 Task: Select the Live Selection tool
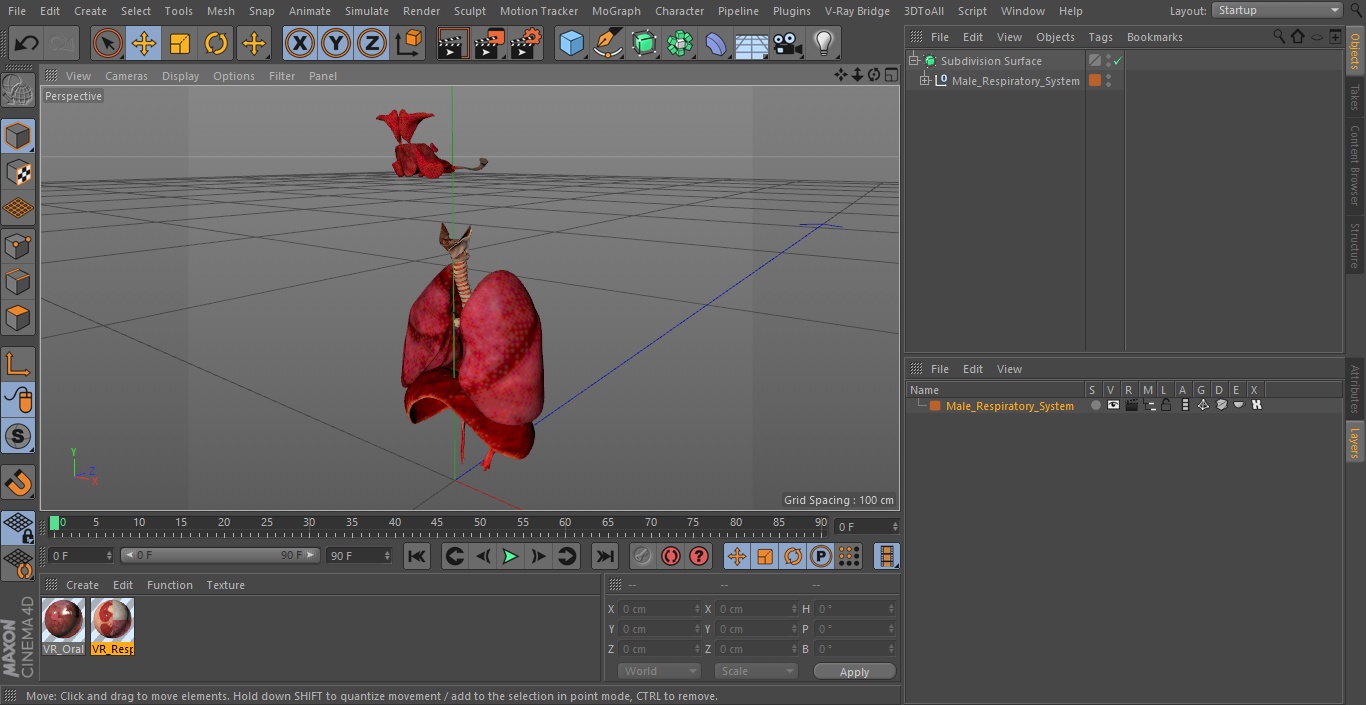[108, 43]
